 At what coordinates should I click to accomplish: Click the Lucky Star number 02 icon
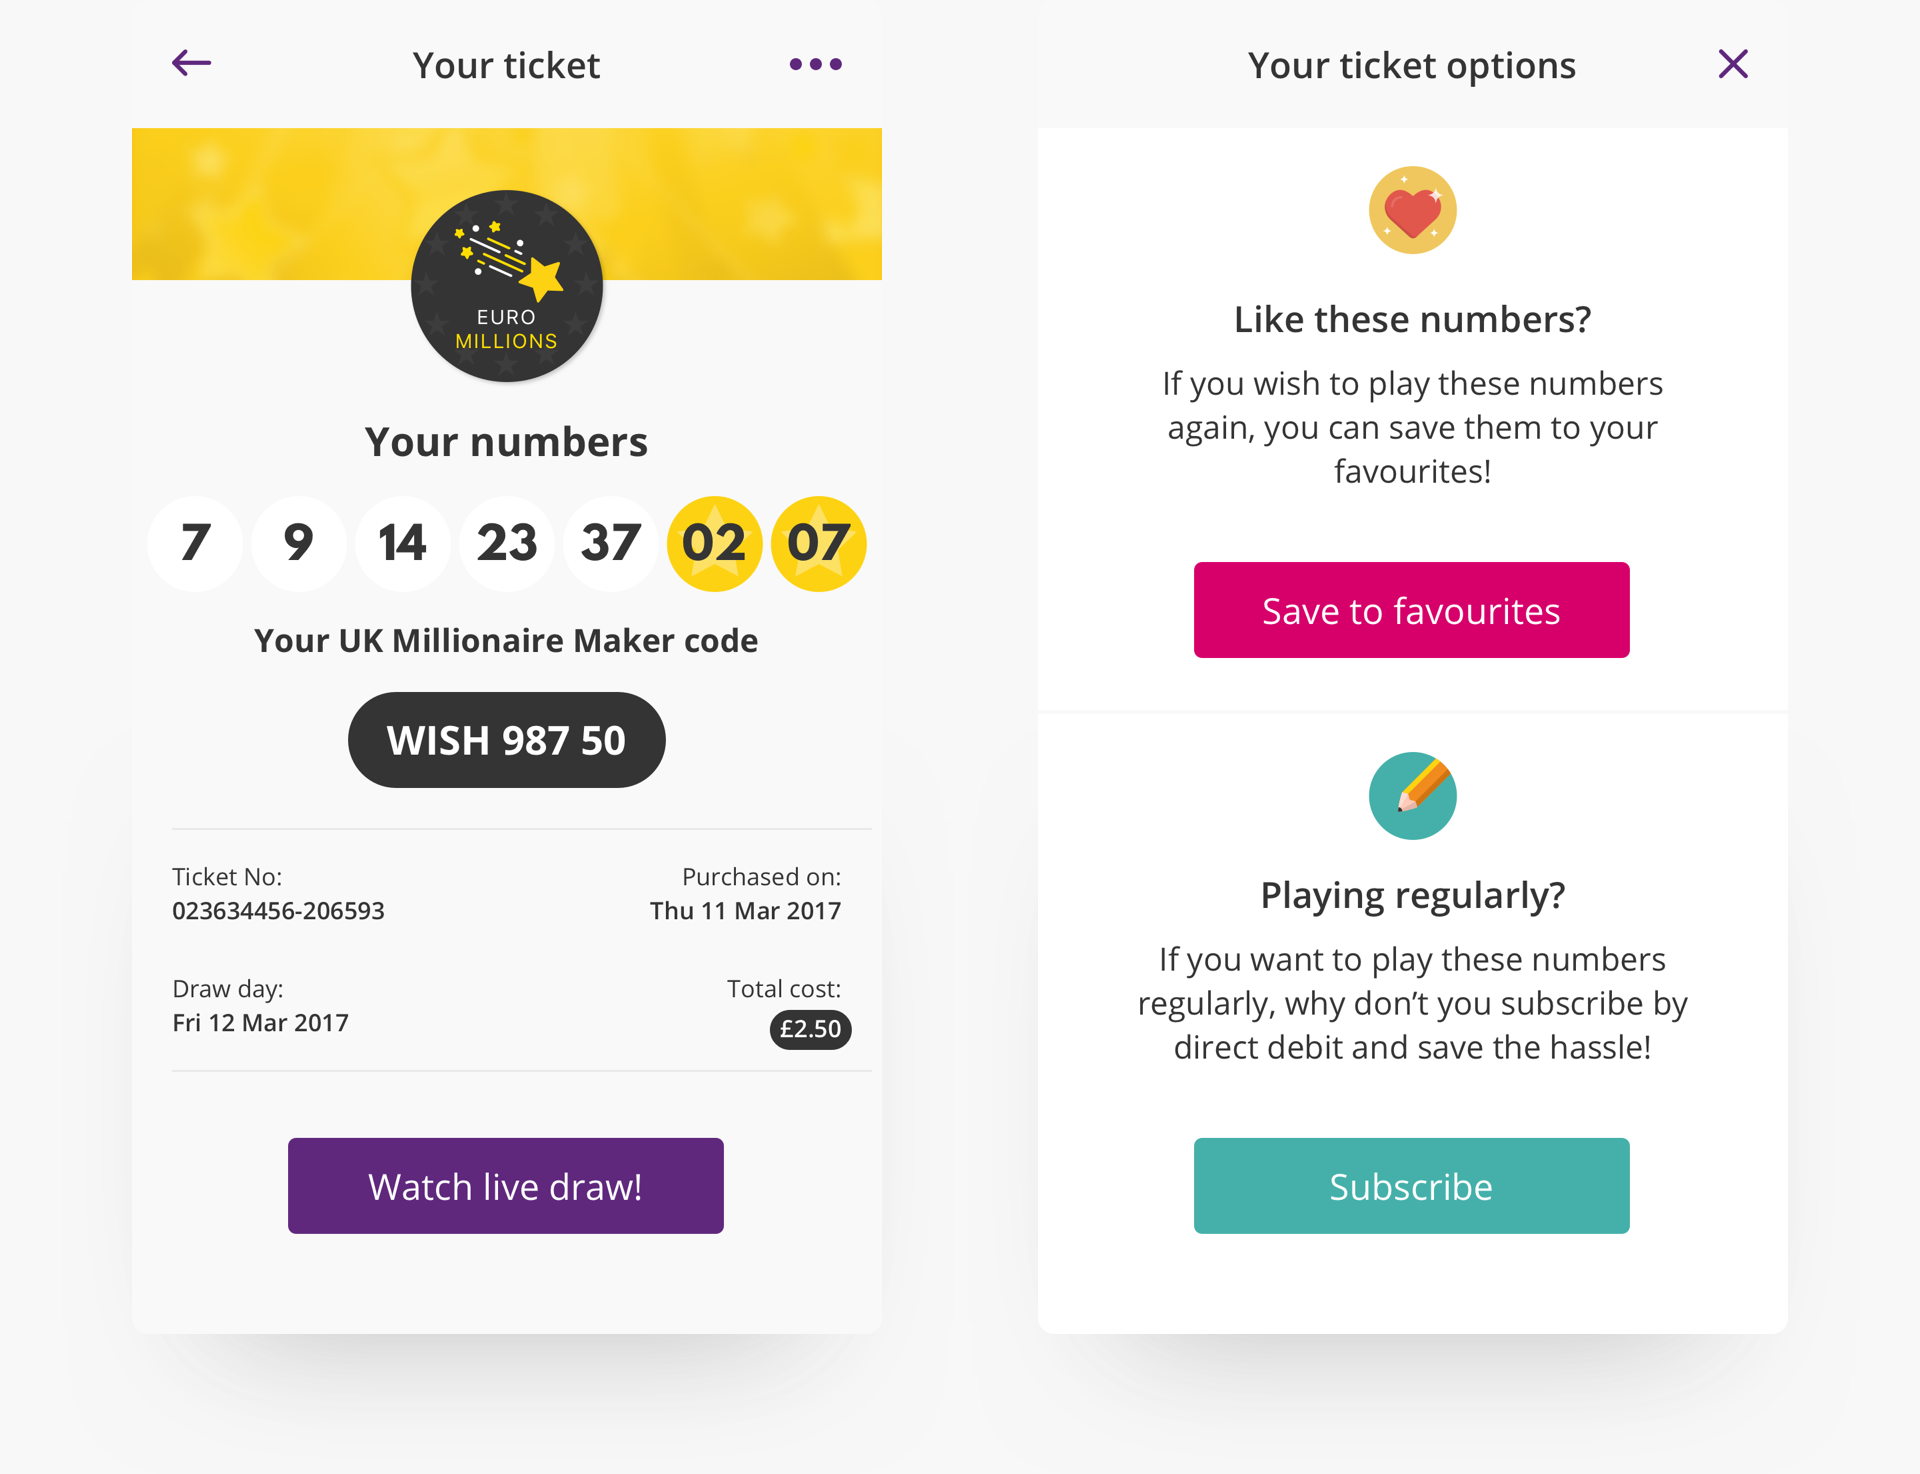tap(715, 540)
